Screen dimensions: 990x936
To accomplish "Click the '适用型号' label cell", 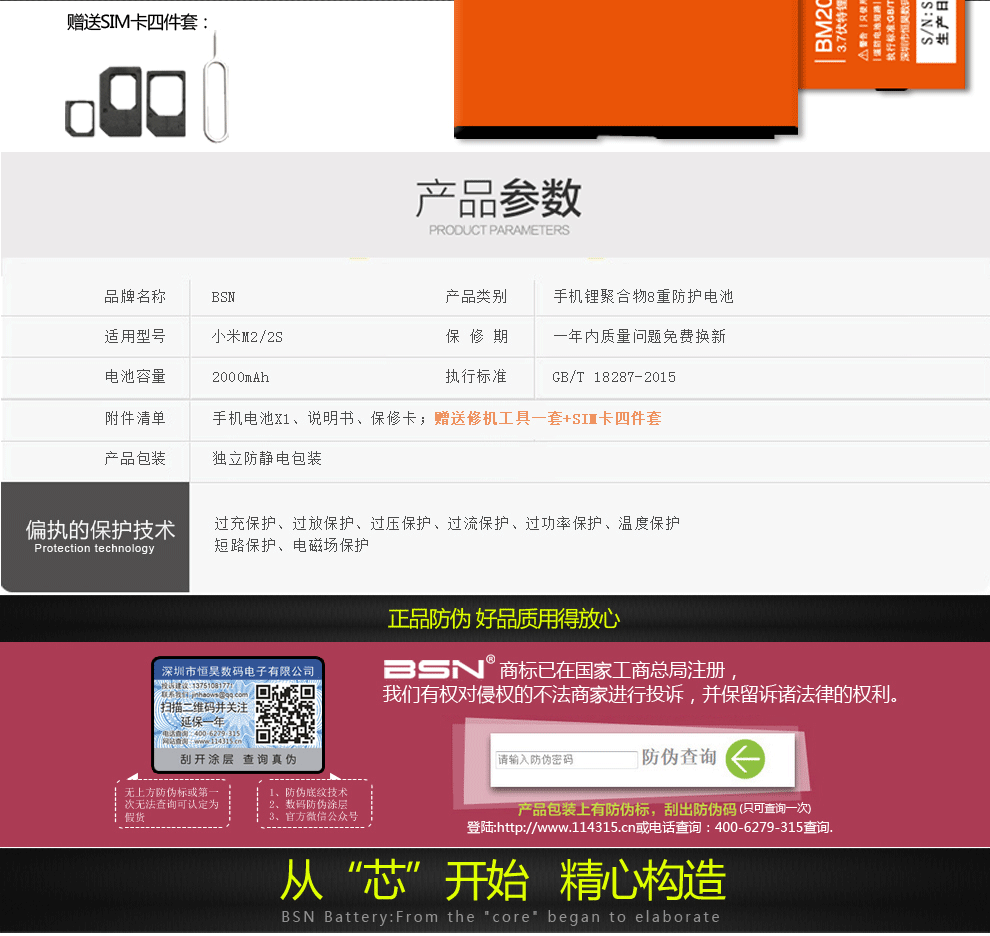I will pos(134,337).
